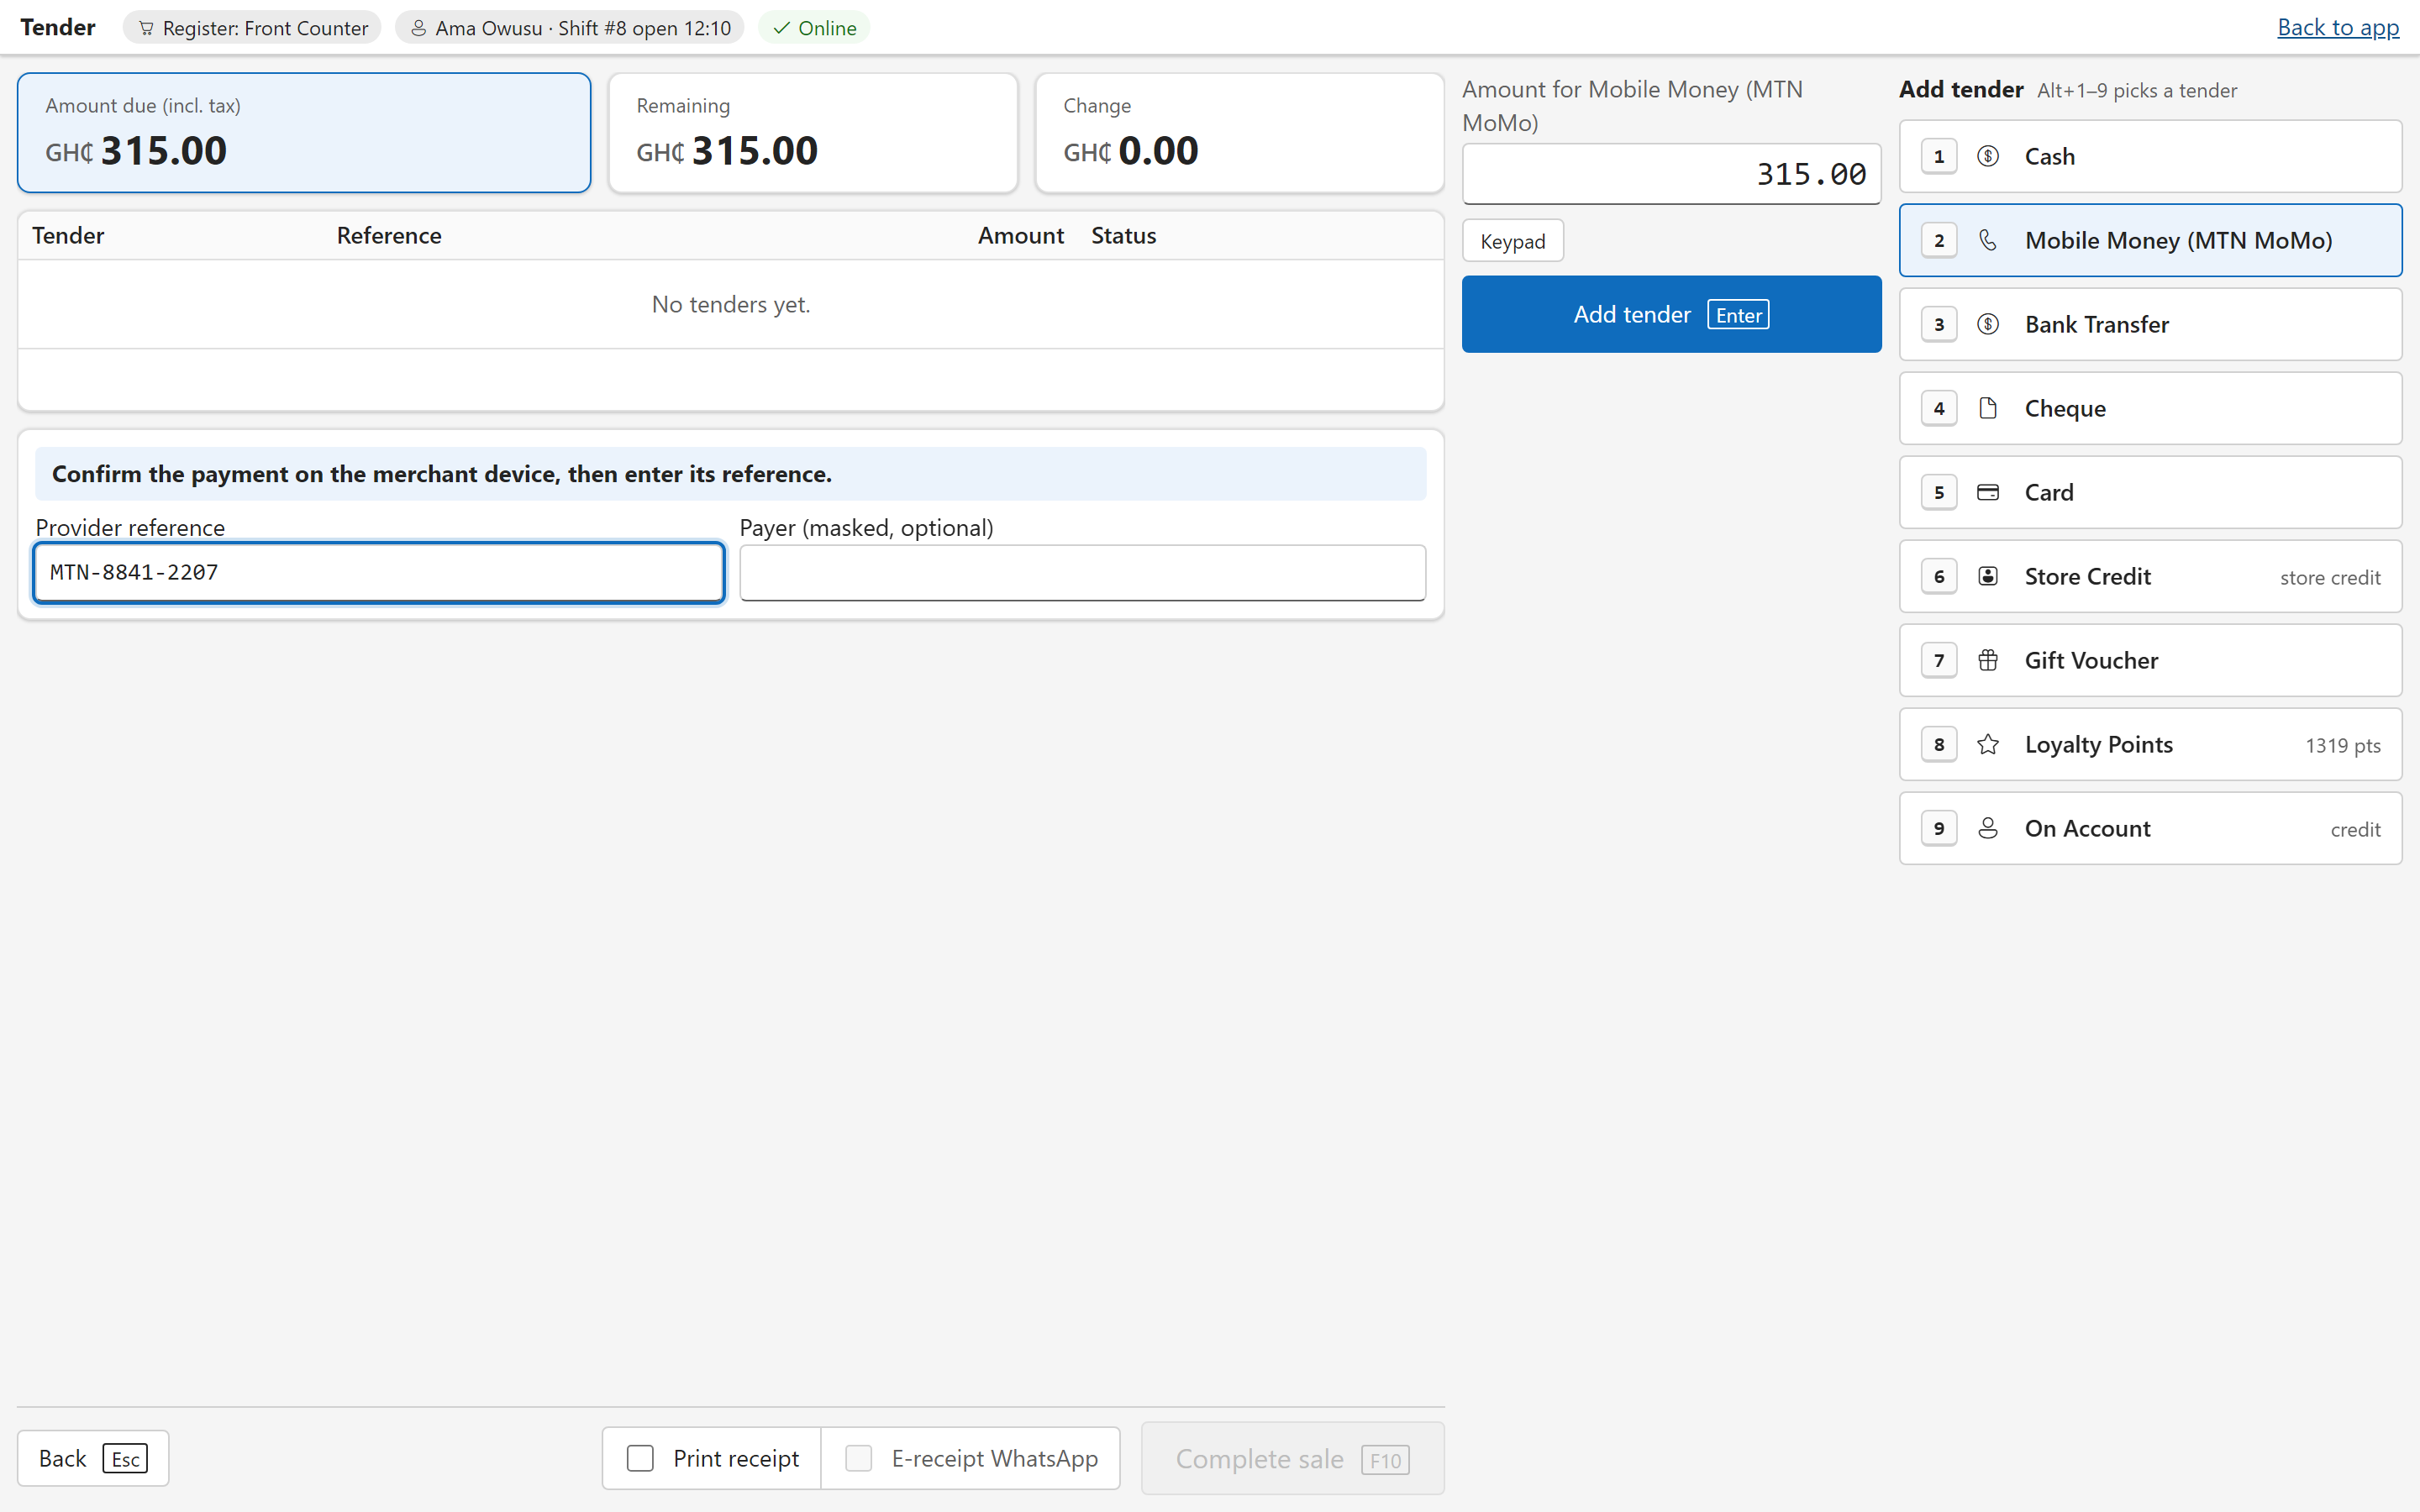Click the Cheque document icon
This screenshot has width=2420, height=1512.
[1987, 408]
